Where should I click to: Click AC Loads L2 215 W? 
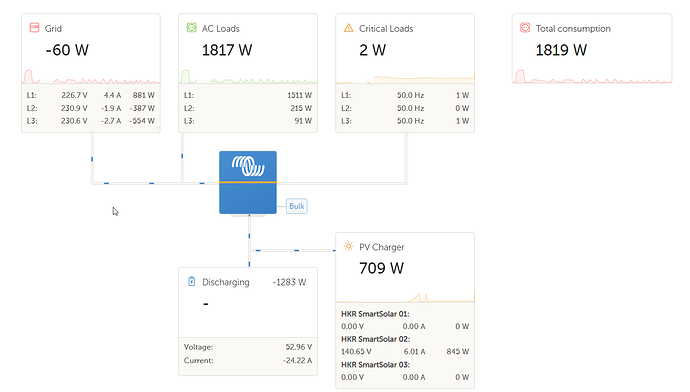[301, 108]
